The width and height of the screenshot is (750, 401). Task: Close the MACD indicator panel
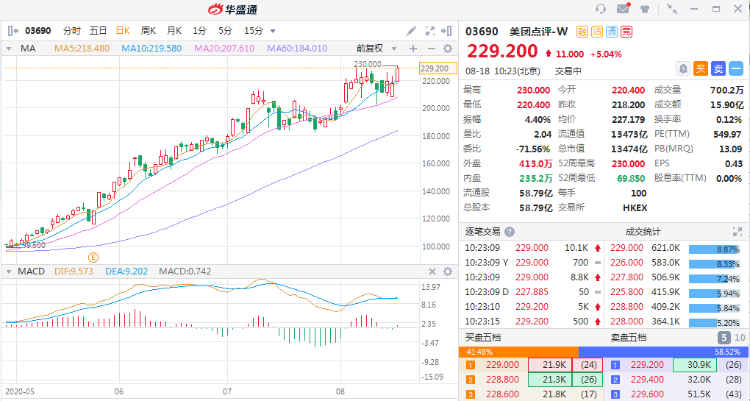point(432,272)
